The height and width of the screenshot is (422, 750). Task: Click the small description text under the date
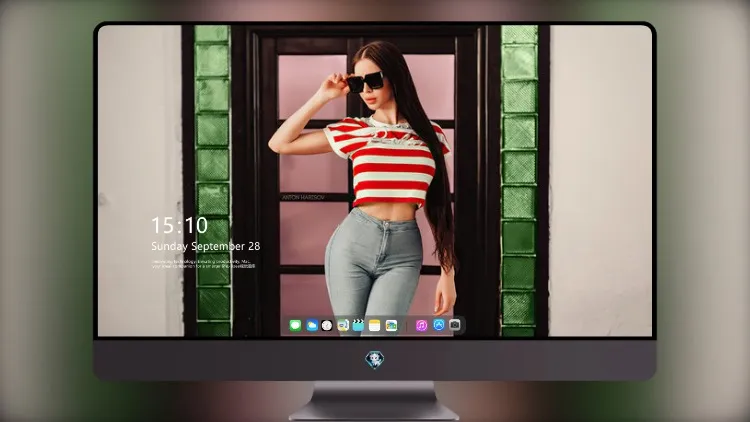coord(204,264)
